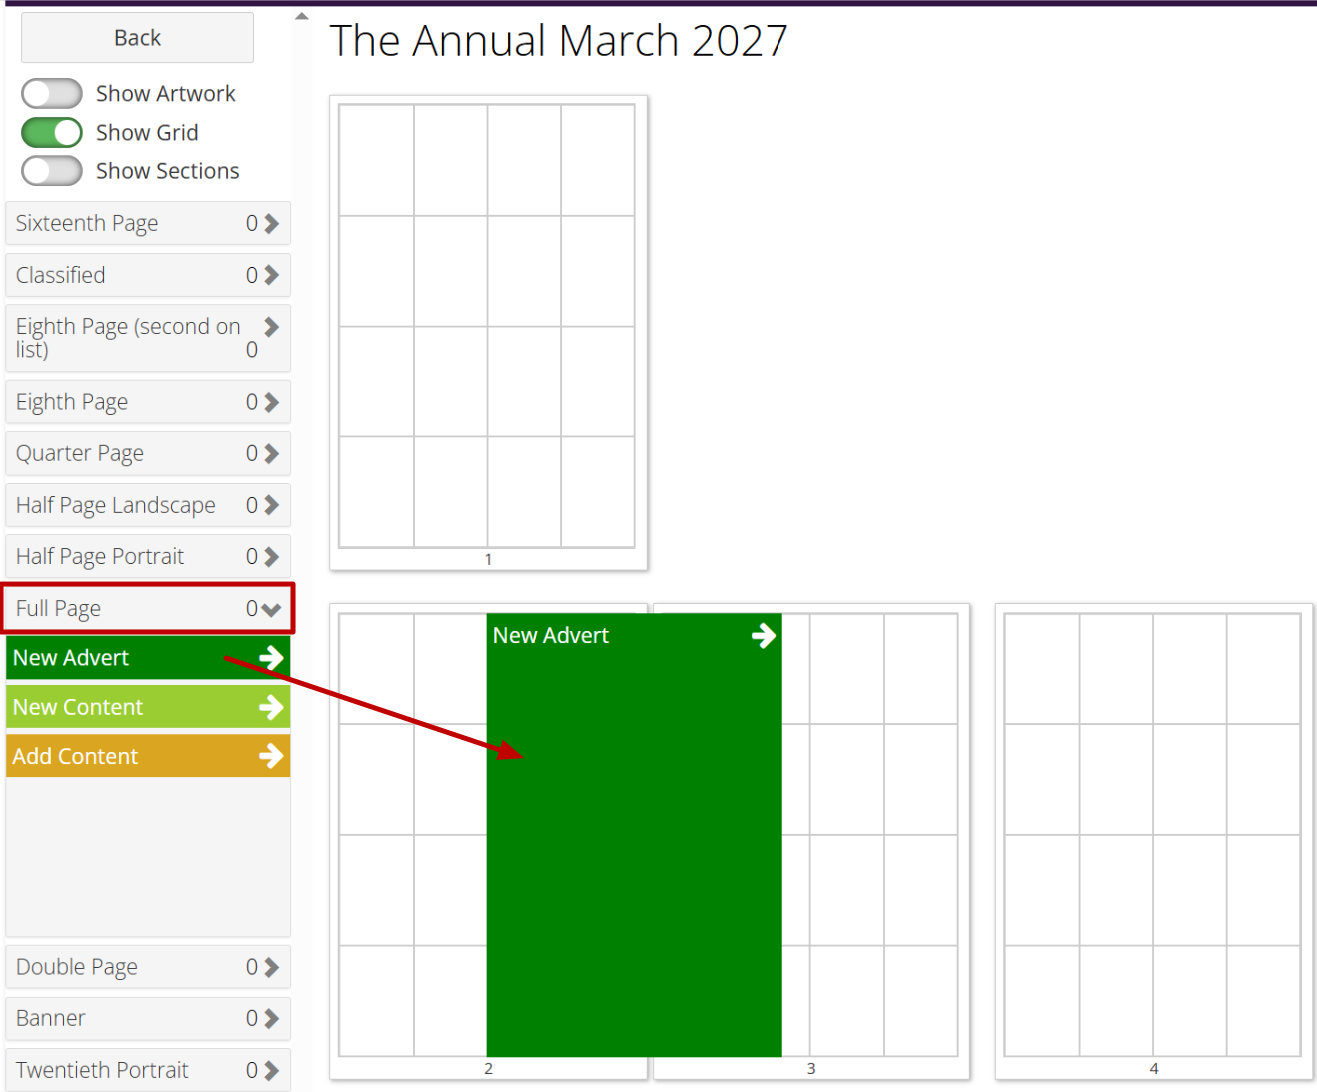The height and width of the screenshot is (1092, 1317).
Task: Expand the Banner chevron
Action: pyautogui.click(x=271, y=1019)
